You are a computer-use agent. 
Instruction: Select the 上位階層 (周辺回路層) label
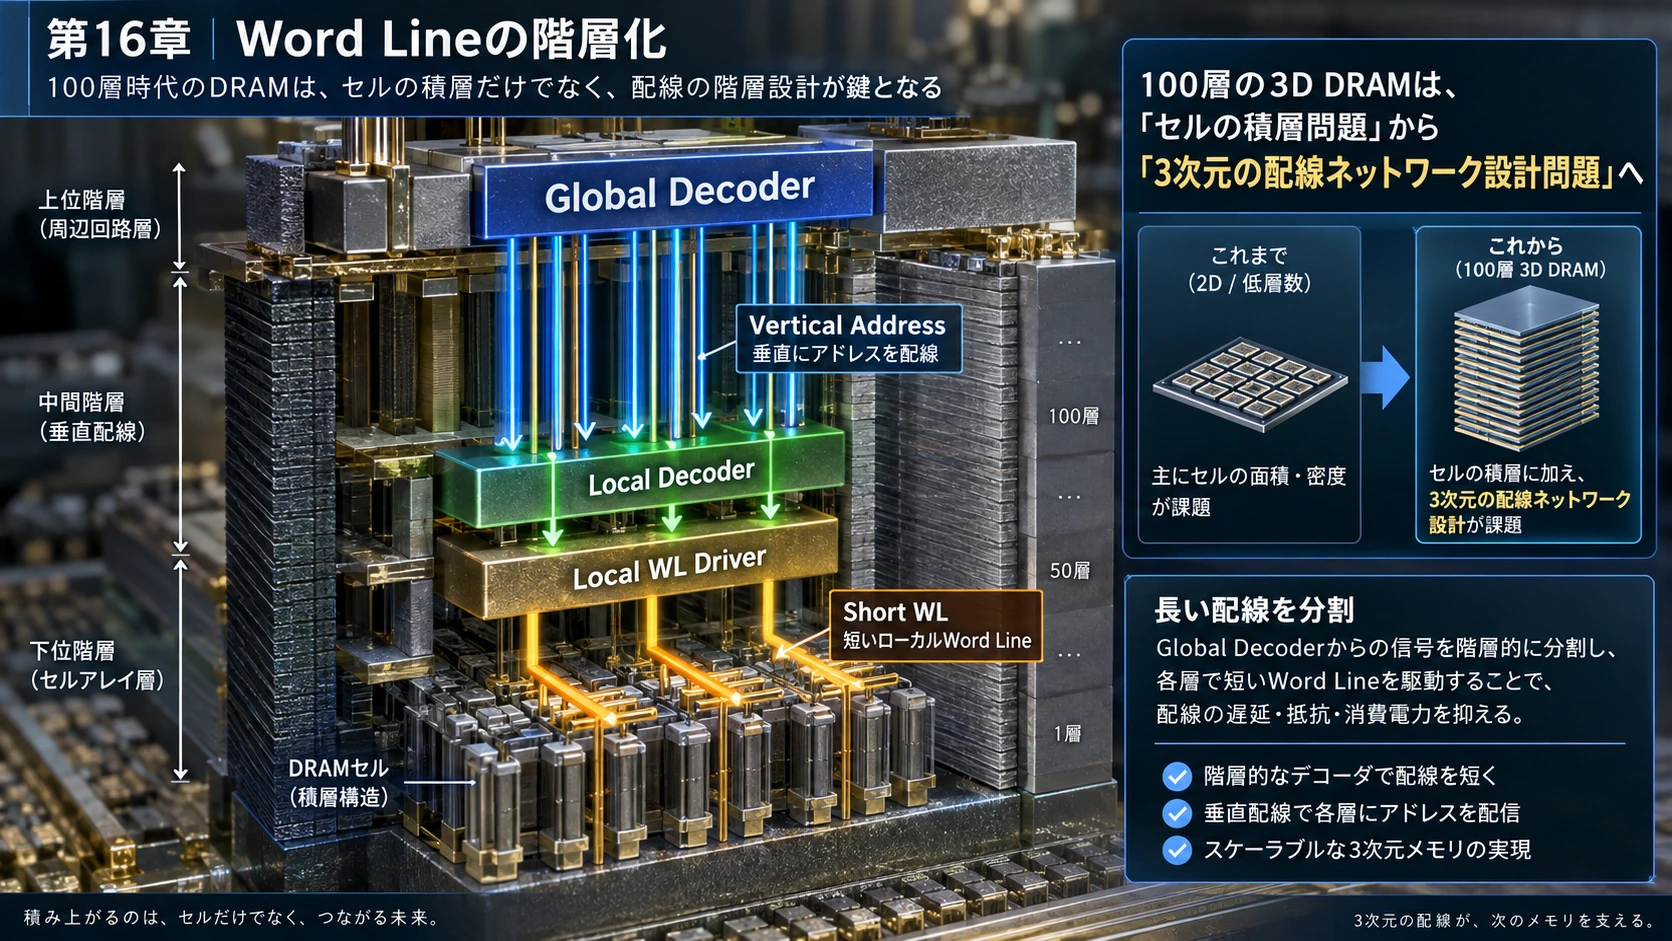(100, 214)
